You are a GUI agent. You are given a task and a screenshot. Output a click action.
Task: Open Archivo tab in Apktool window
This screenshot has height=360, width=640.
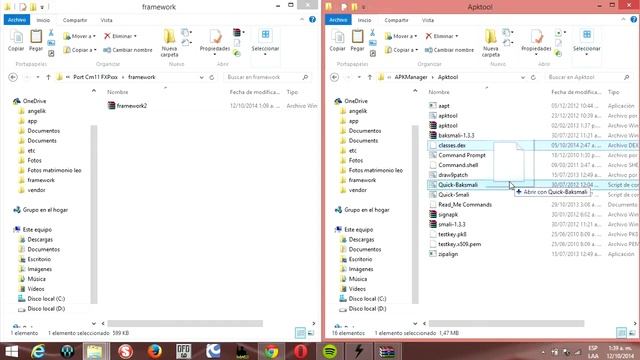click(x=338, y=20)
